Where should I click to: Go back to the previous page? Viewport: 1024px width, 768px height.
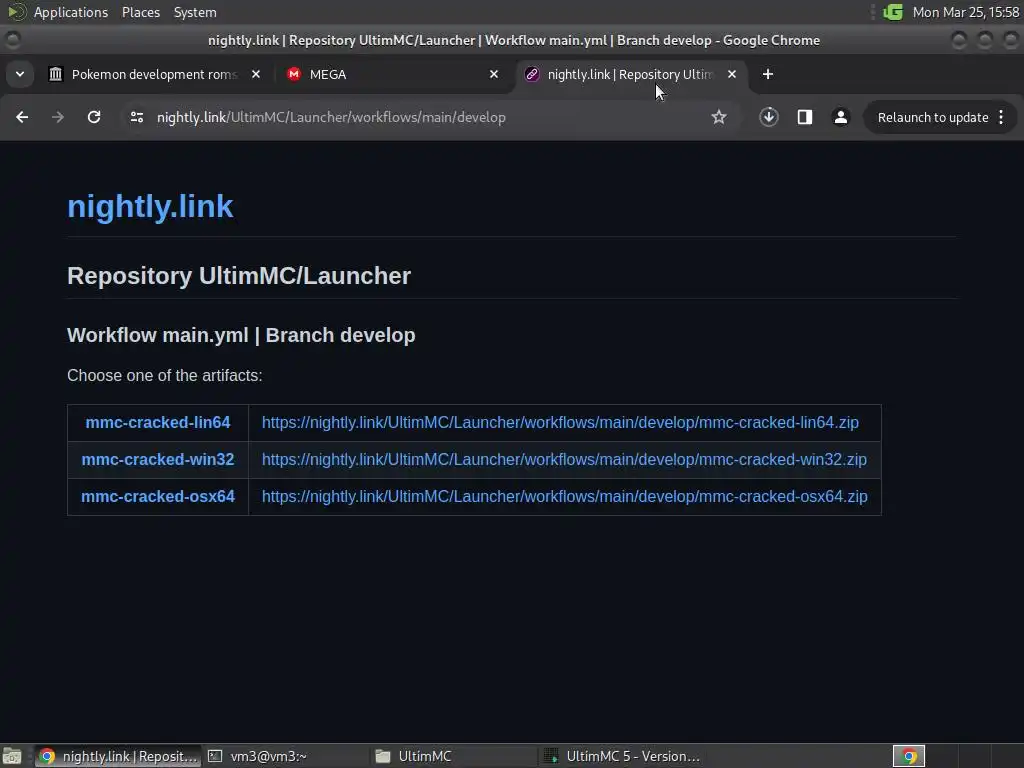pyautogui.click(x=22, y=117)
